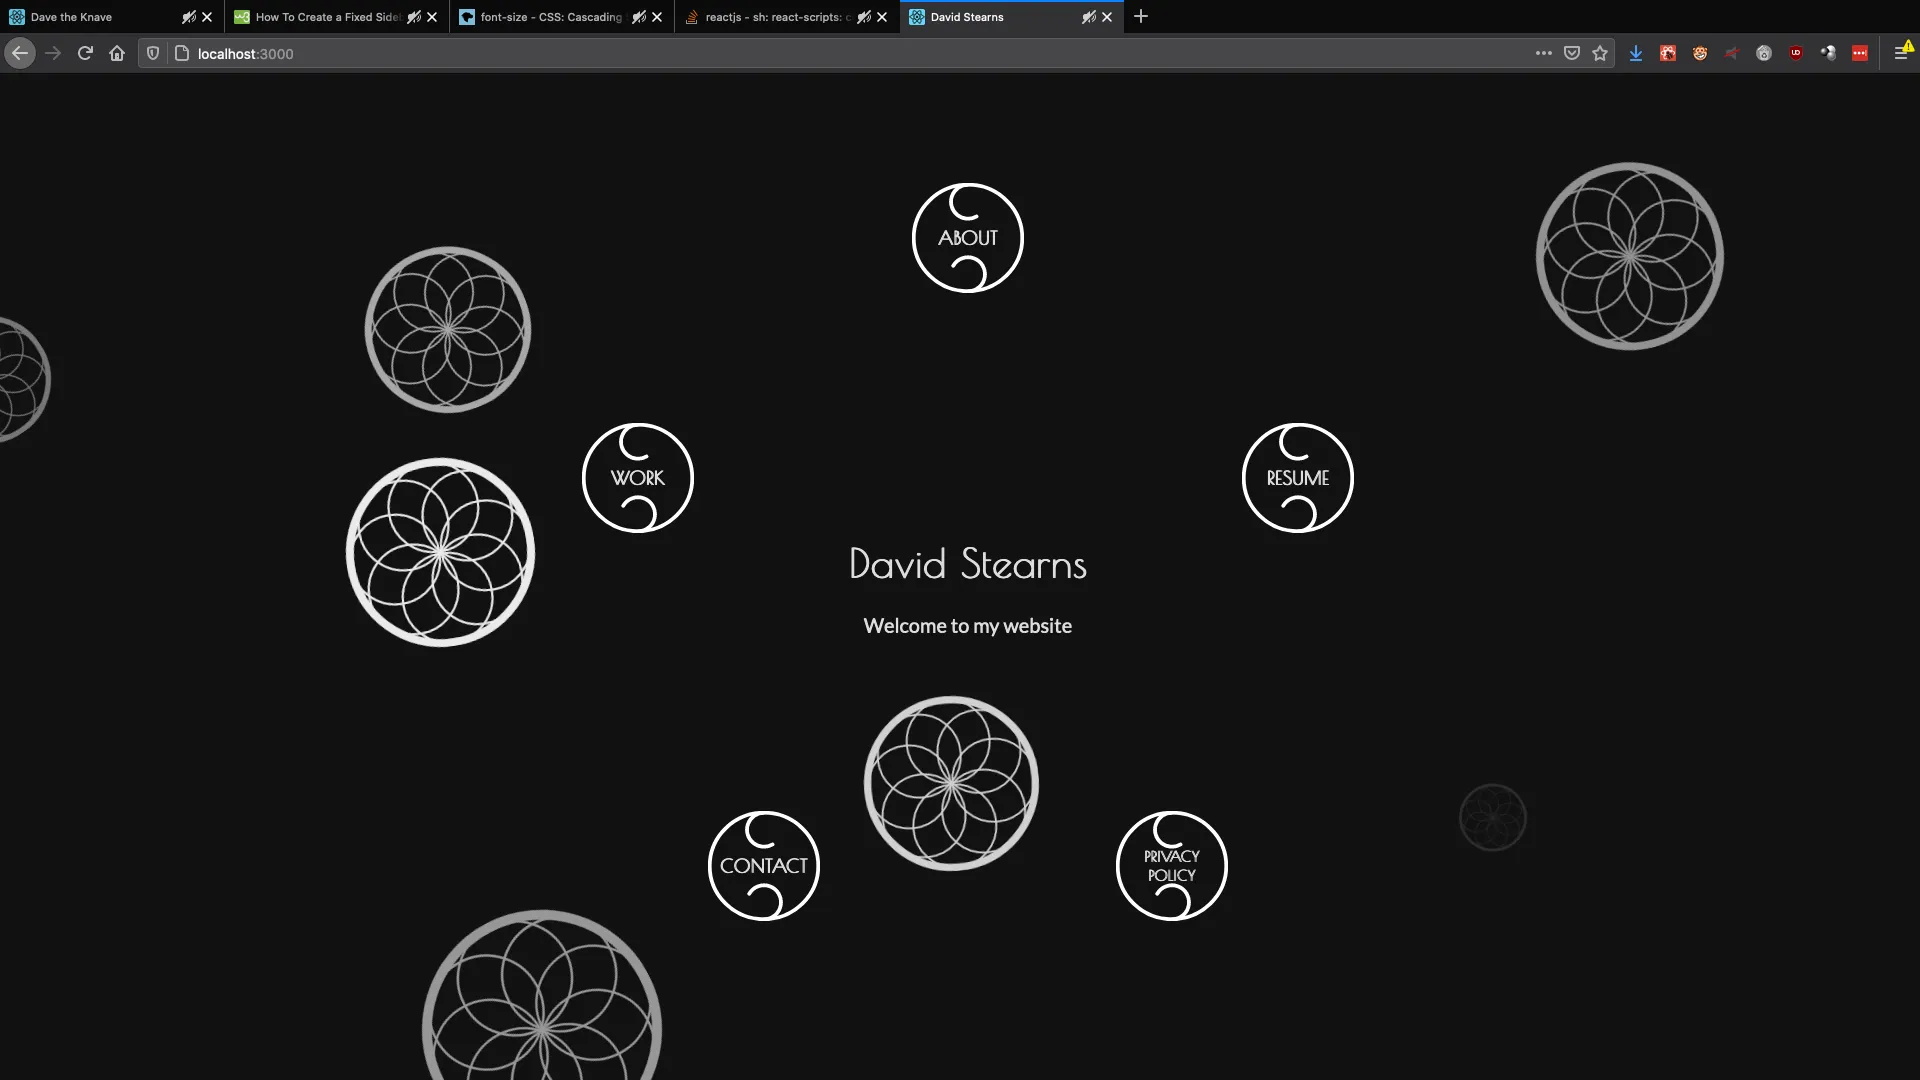The height and width of the screenshot is (1080, 1920).
Task: Bookmark this page with the star icon
Action: pos(1600,53)
